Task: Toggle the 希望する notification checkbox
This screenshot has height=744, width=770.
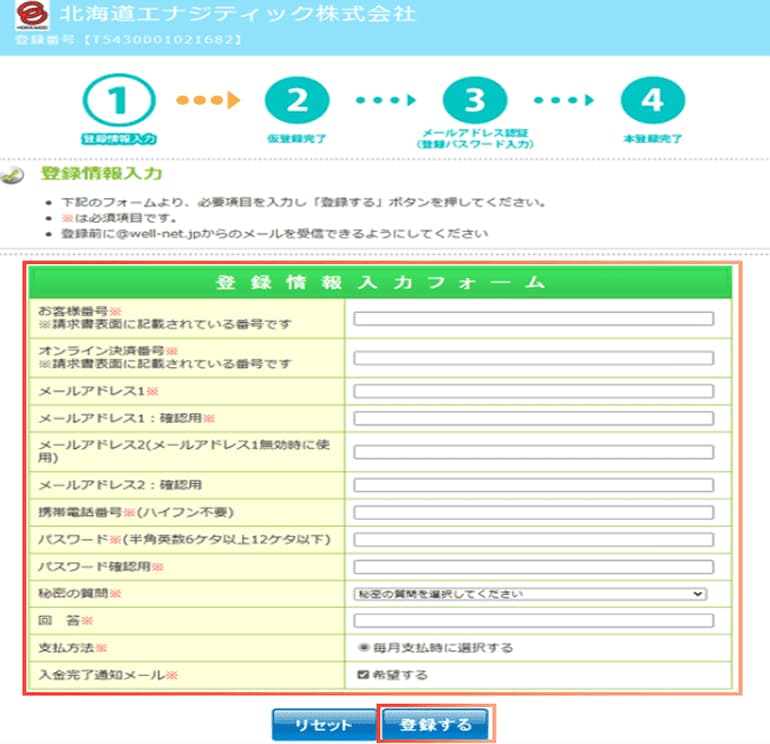Action: click(363, 675)
